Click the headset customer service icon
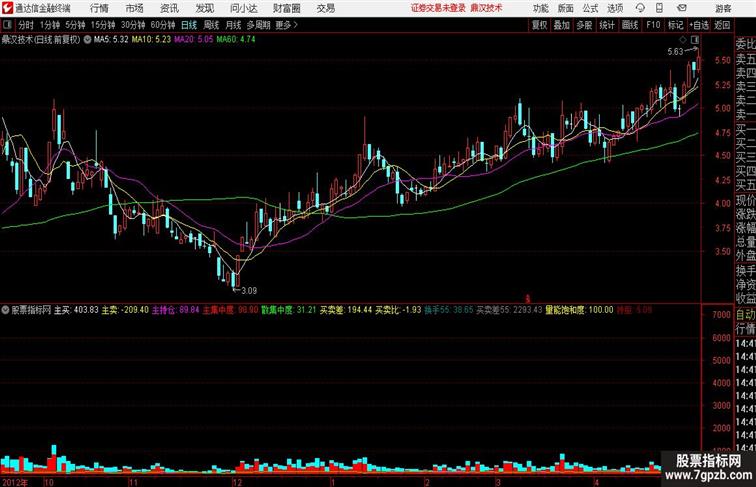Image resolution: width=756 pixels, height=487 pixels. coord(640,8)
